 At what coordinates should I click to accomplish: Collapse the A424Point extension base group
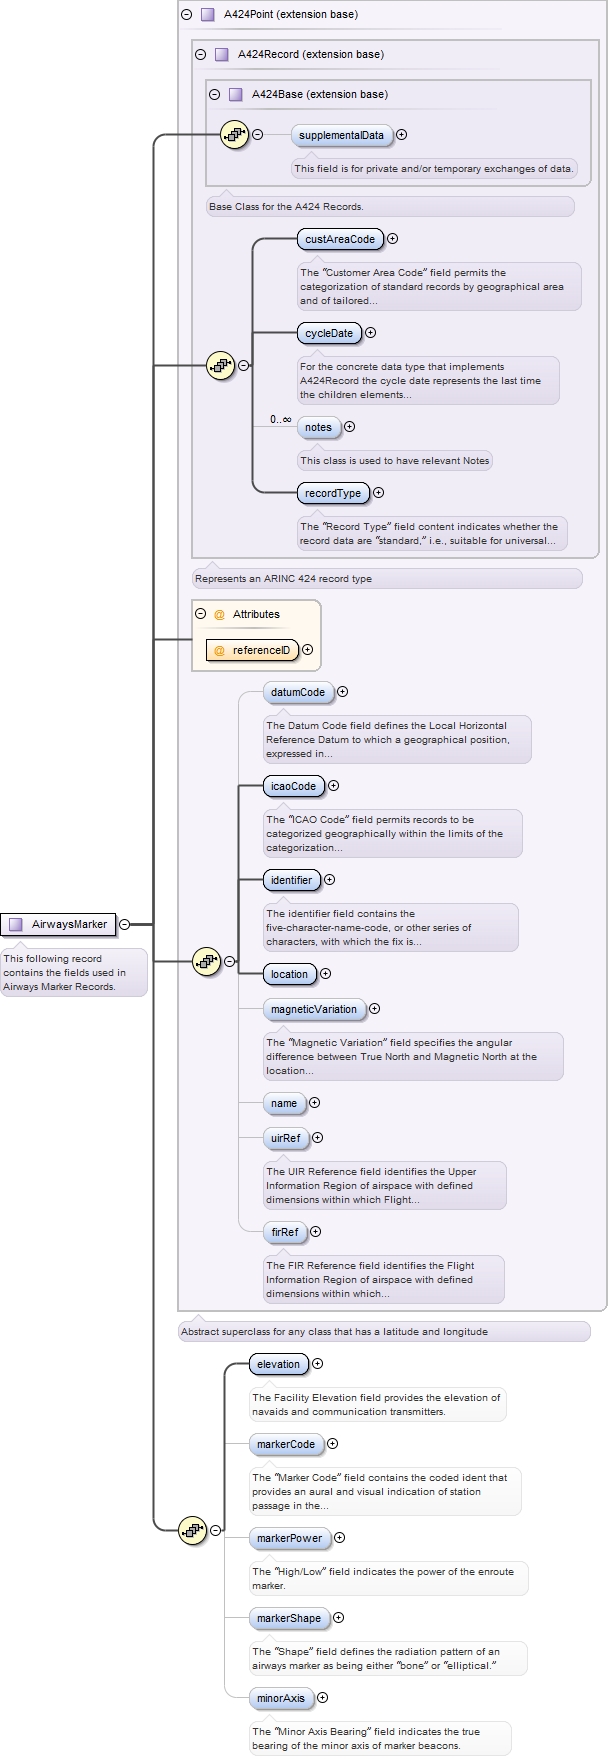(x=187, y=15)
